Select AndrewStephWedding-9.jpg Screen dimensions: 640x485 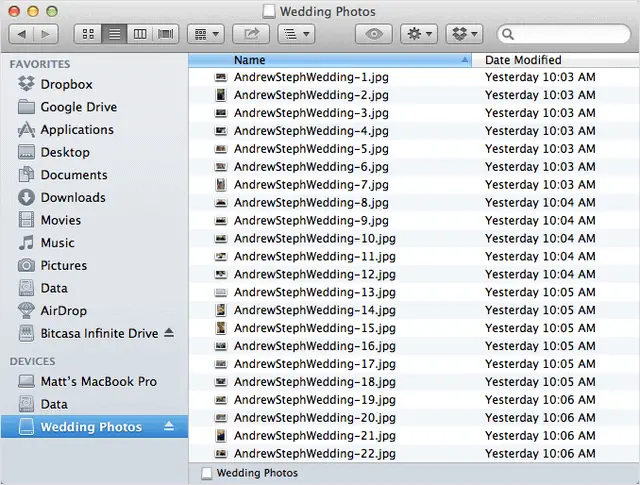(x=414, y=221)
